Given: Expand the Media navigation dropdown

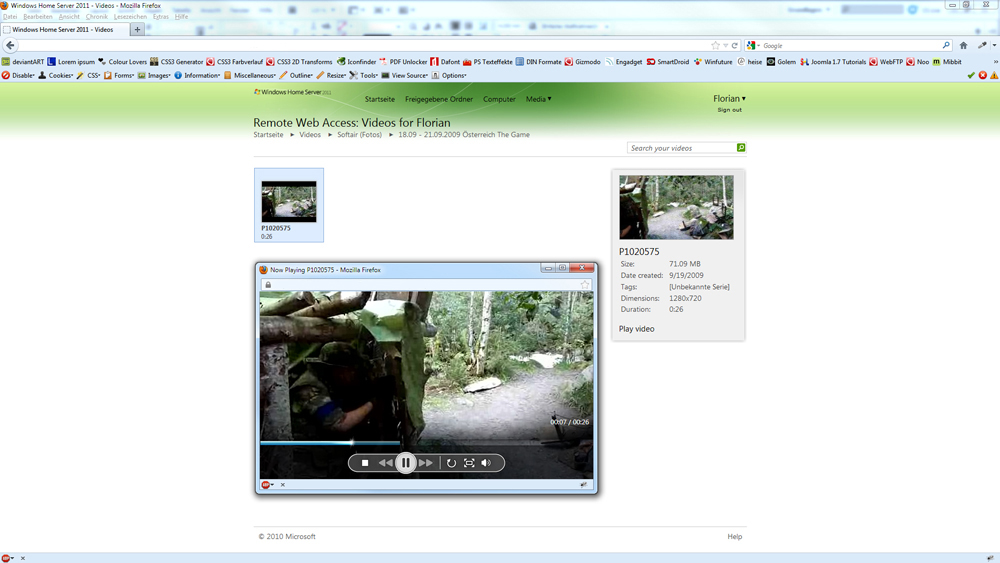Looking at the screenshot, I should (539, 99).
